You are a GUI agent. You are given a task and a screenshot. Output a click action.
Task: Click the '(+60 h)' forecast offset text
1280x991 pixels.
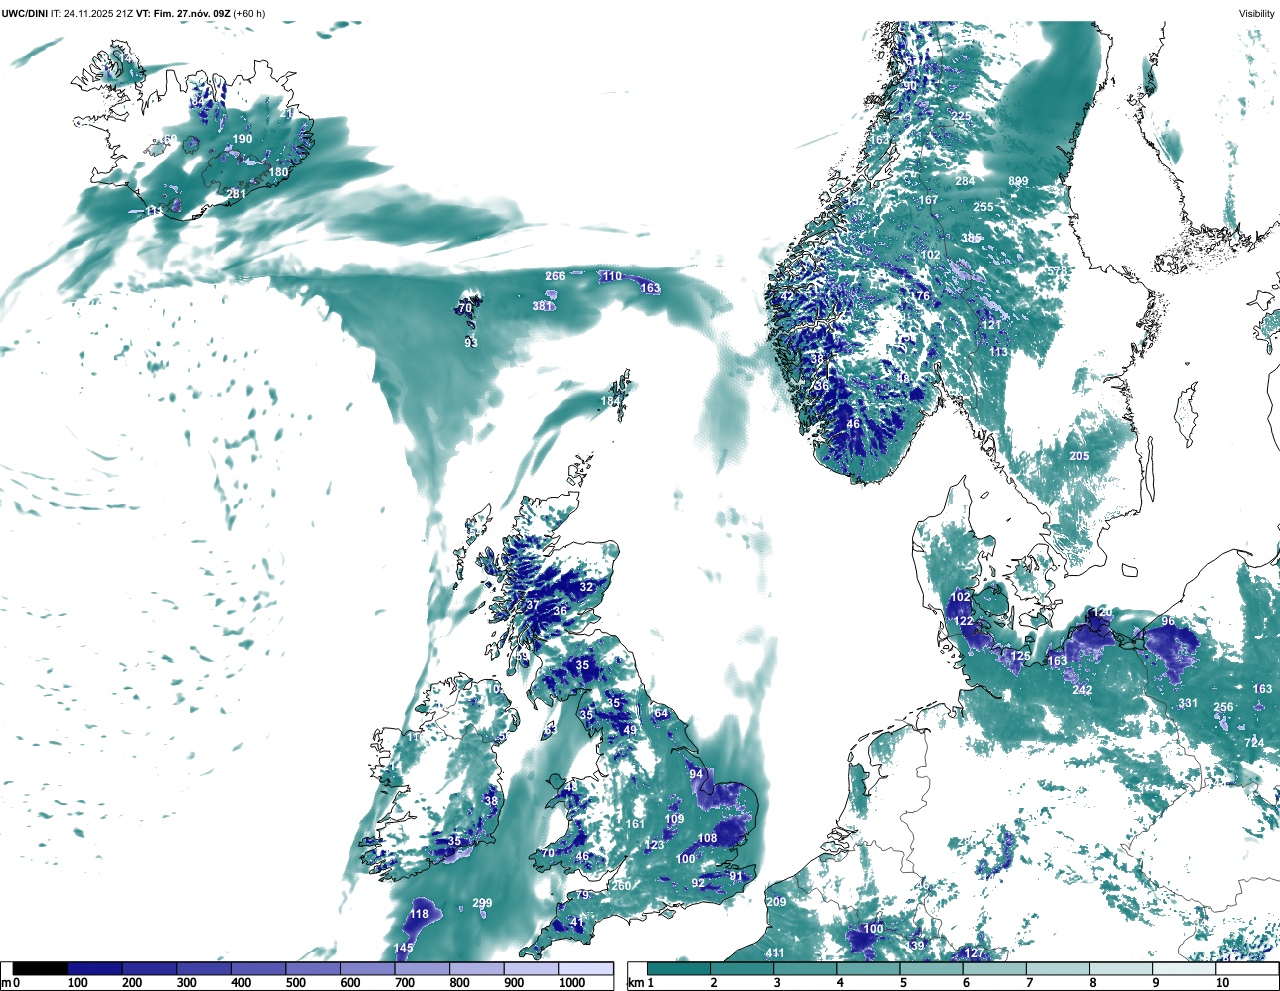(250, 13)
